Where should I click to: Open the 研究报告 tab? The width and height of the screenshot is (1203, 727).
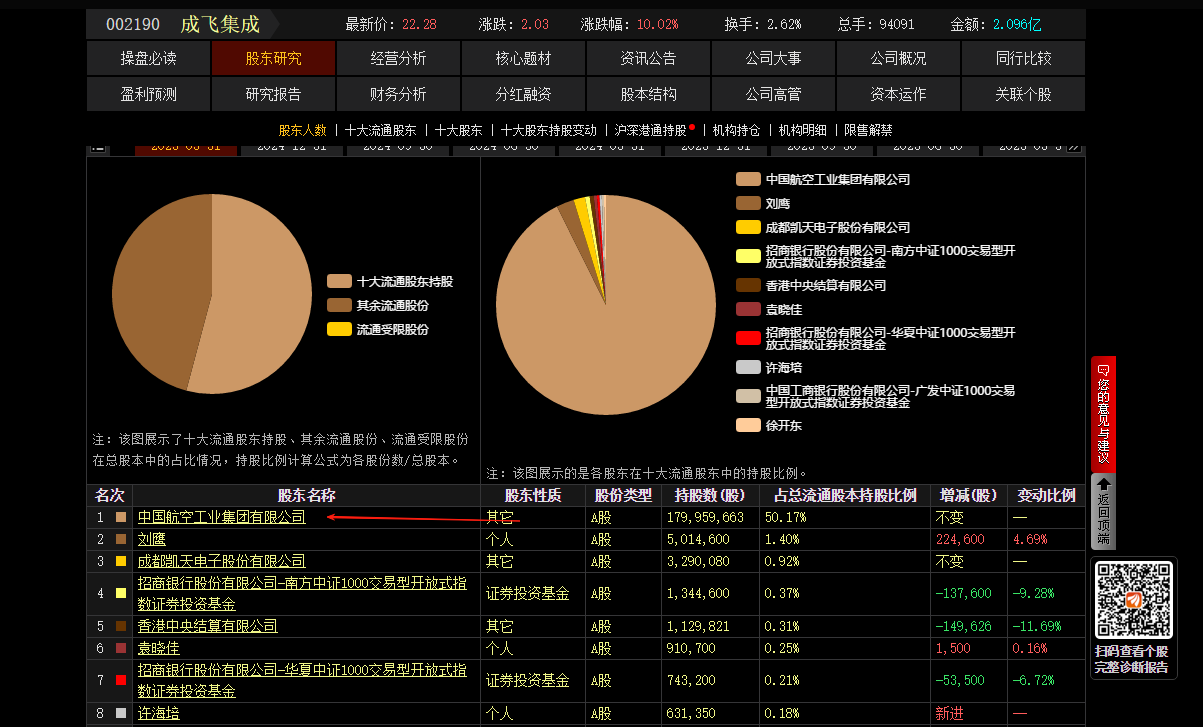[x=273, y=94]
